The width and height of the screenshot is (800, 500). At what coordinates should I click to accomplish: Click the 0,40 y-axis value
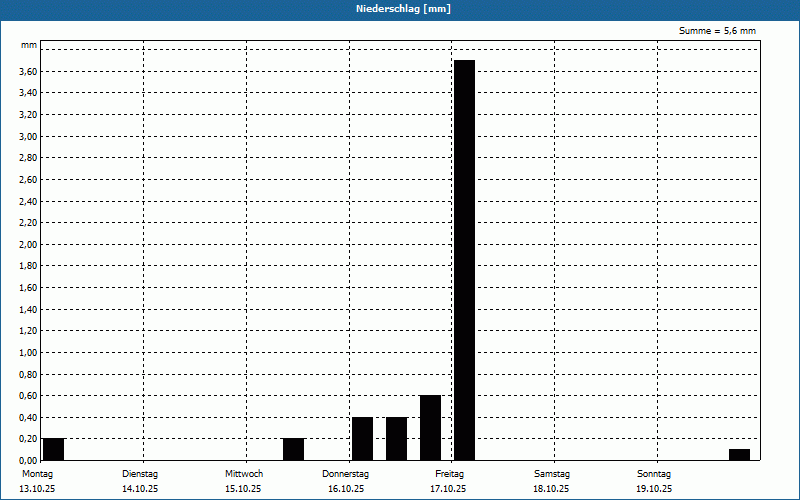tap(28, 417)
